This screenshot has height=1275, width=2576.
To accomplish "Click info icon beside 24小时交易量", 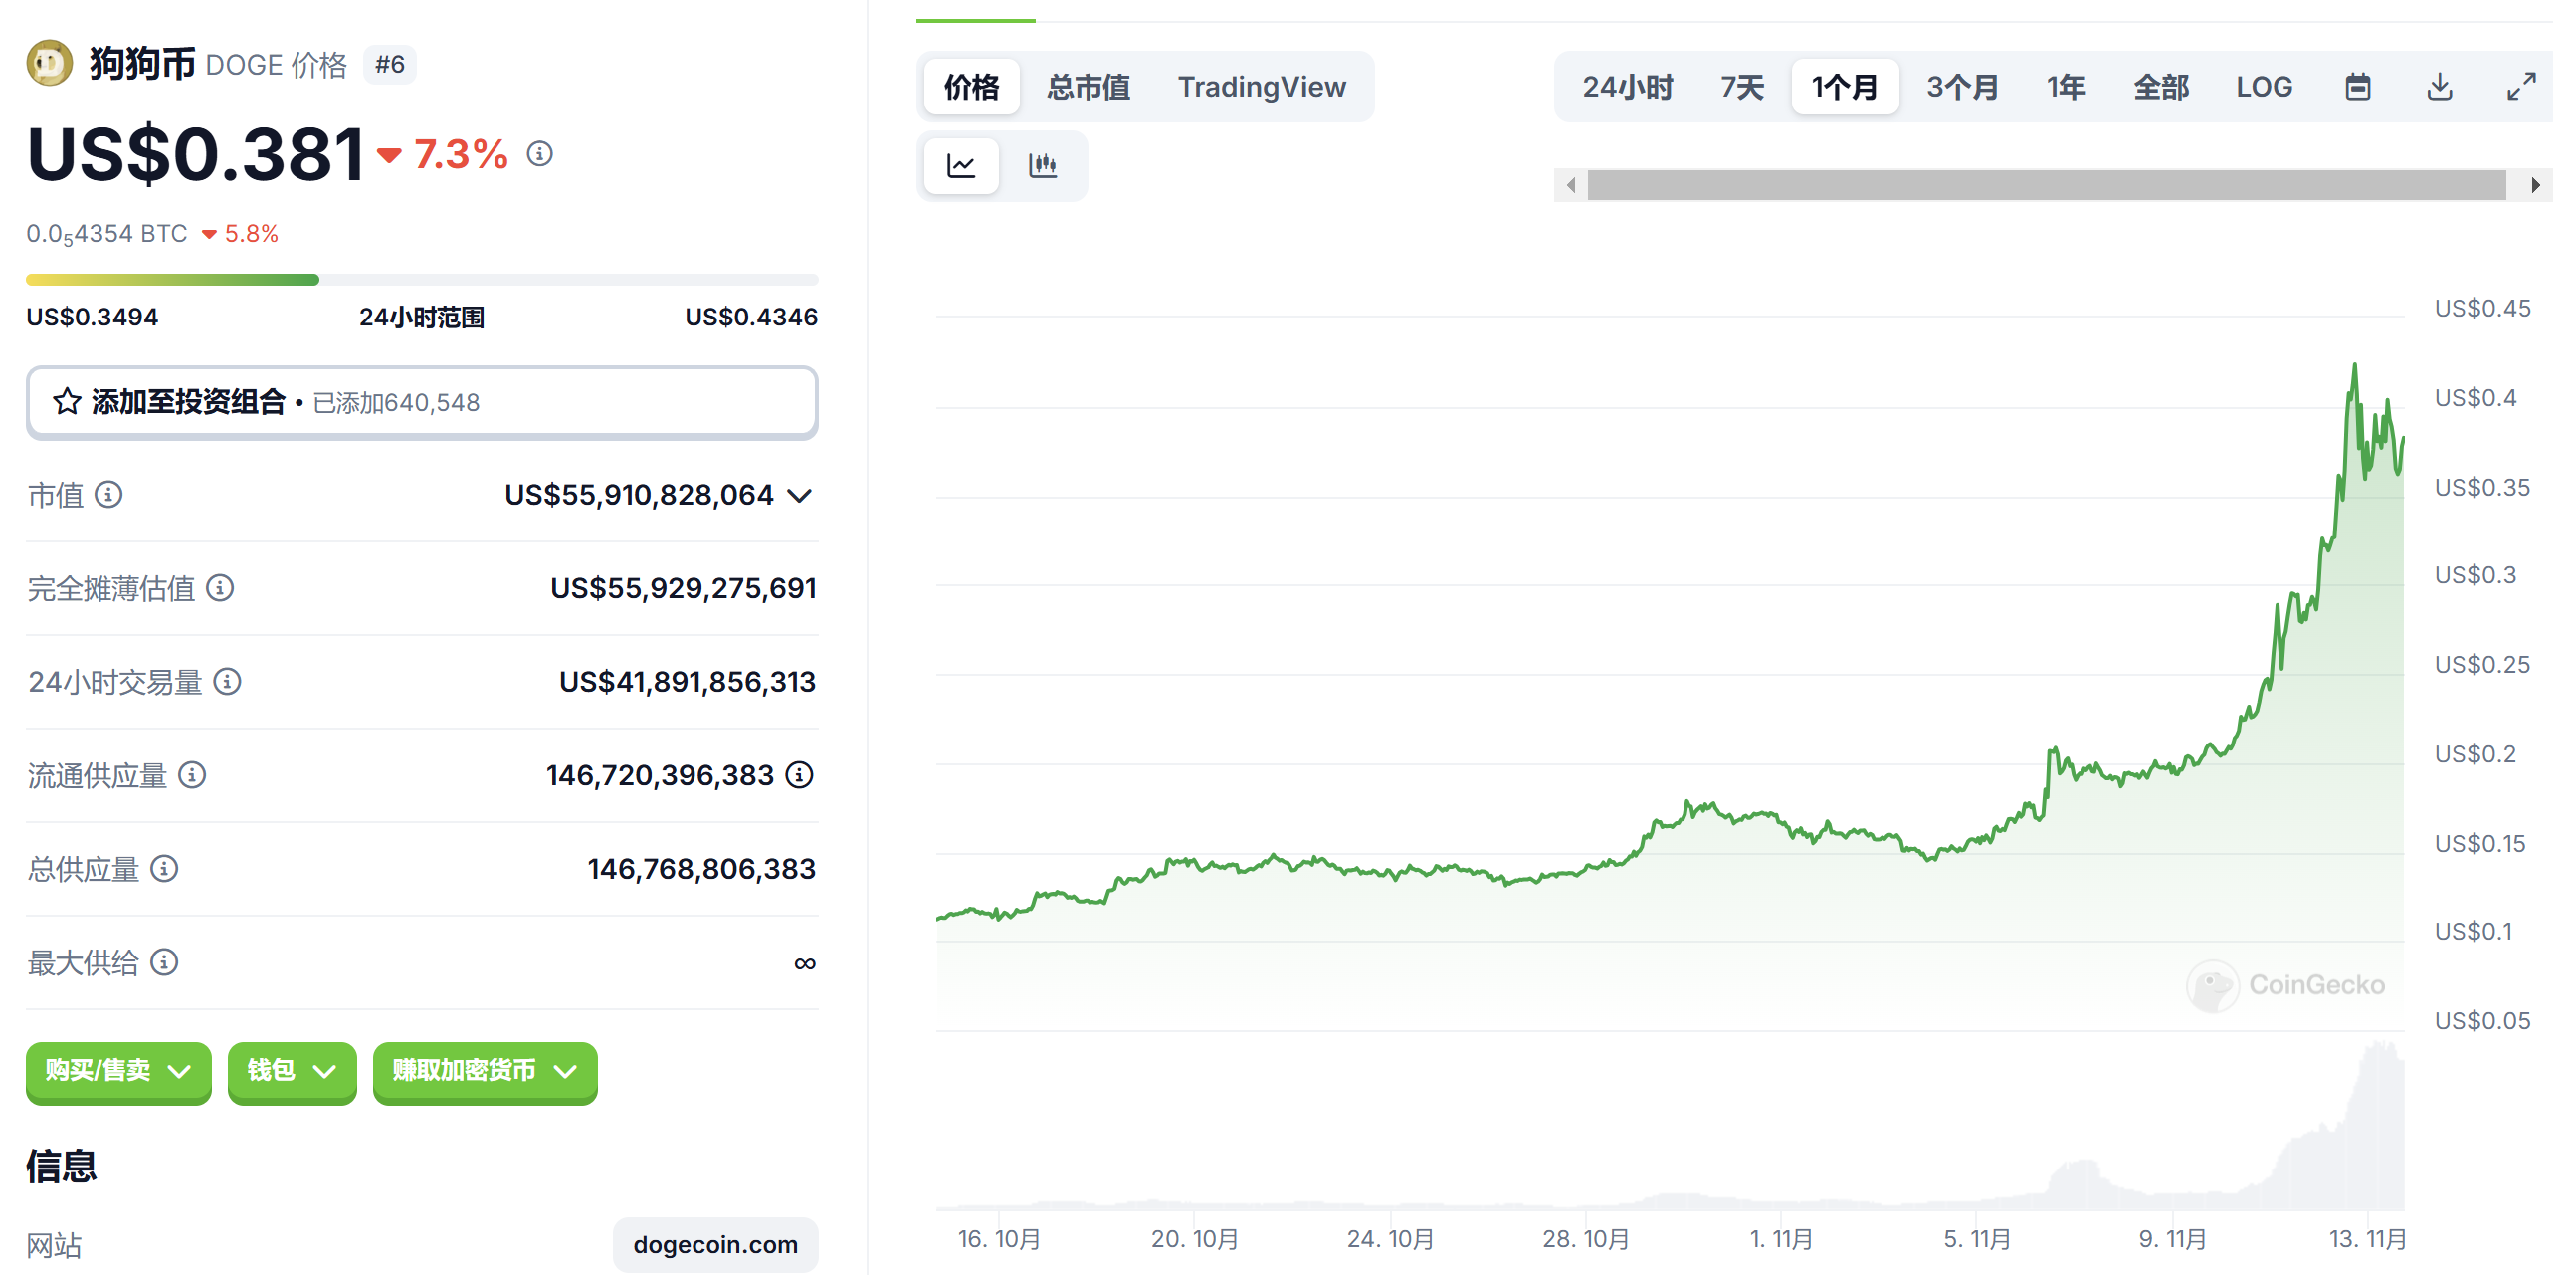I will pos(228,682).
